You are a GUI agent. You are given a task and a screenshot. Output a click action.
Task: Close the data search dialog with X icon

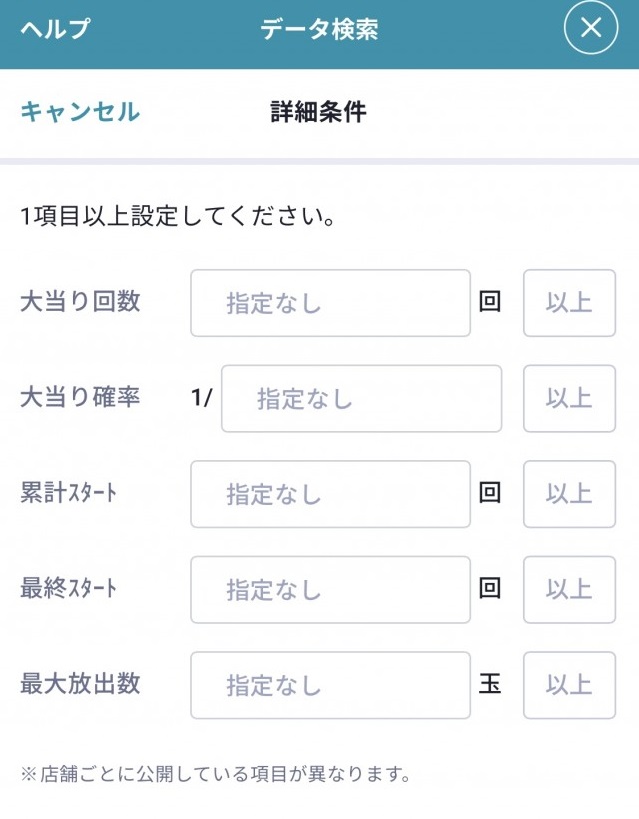click(591, 28)
